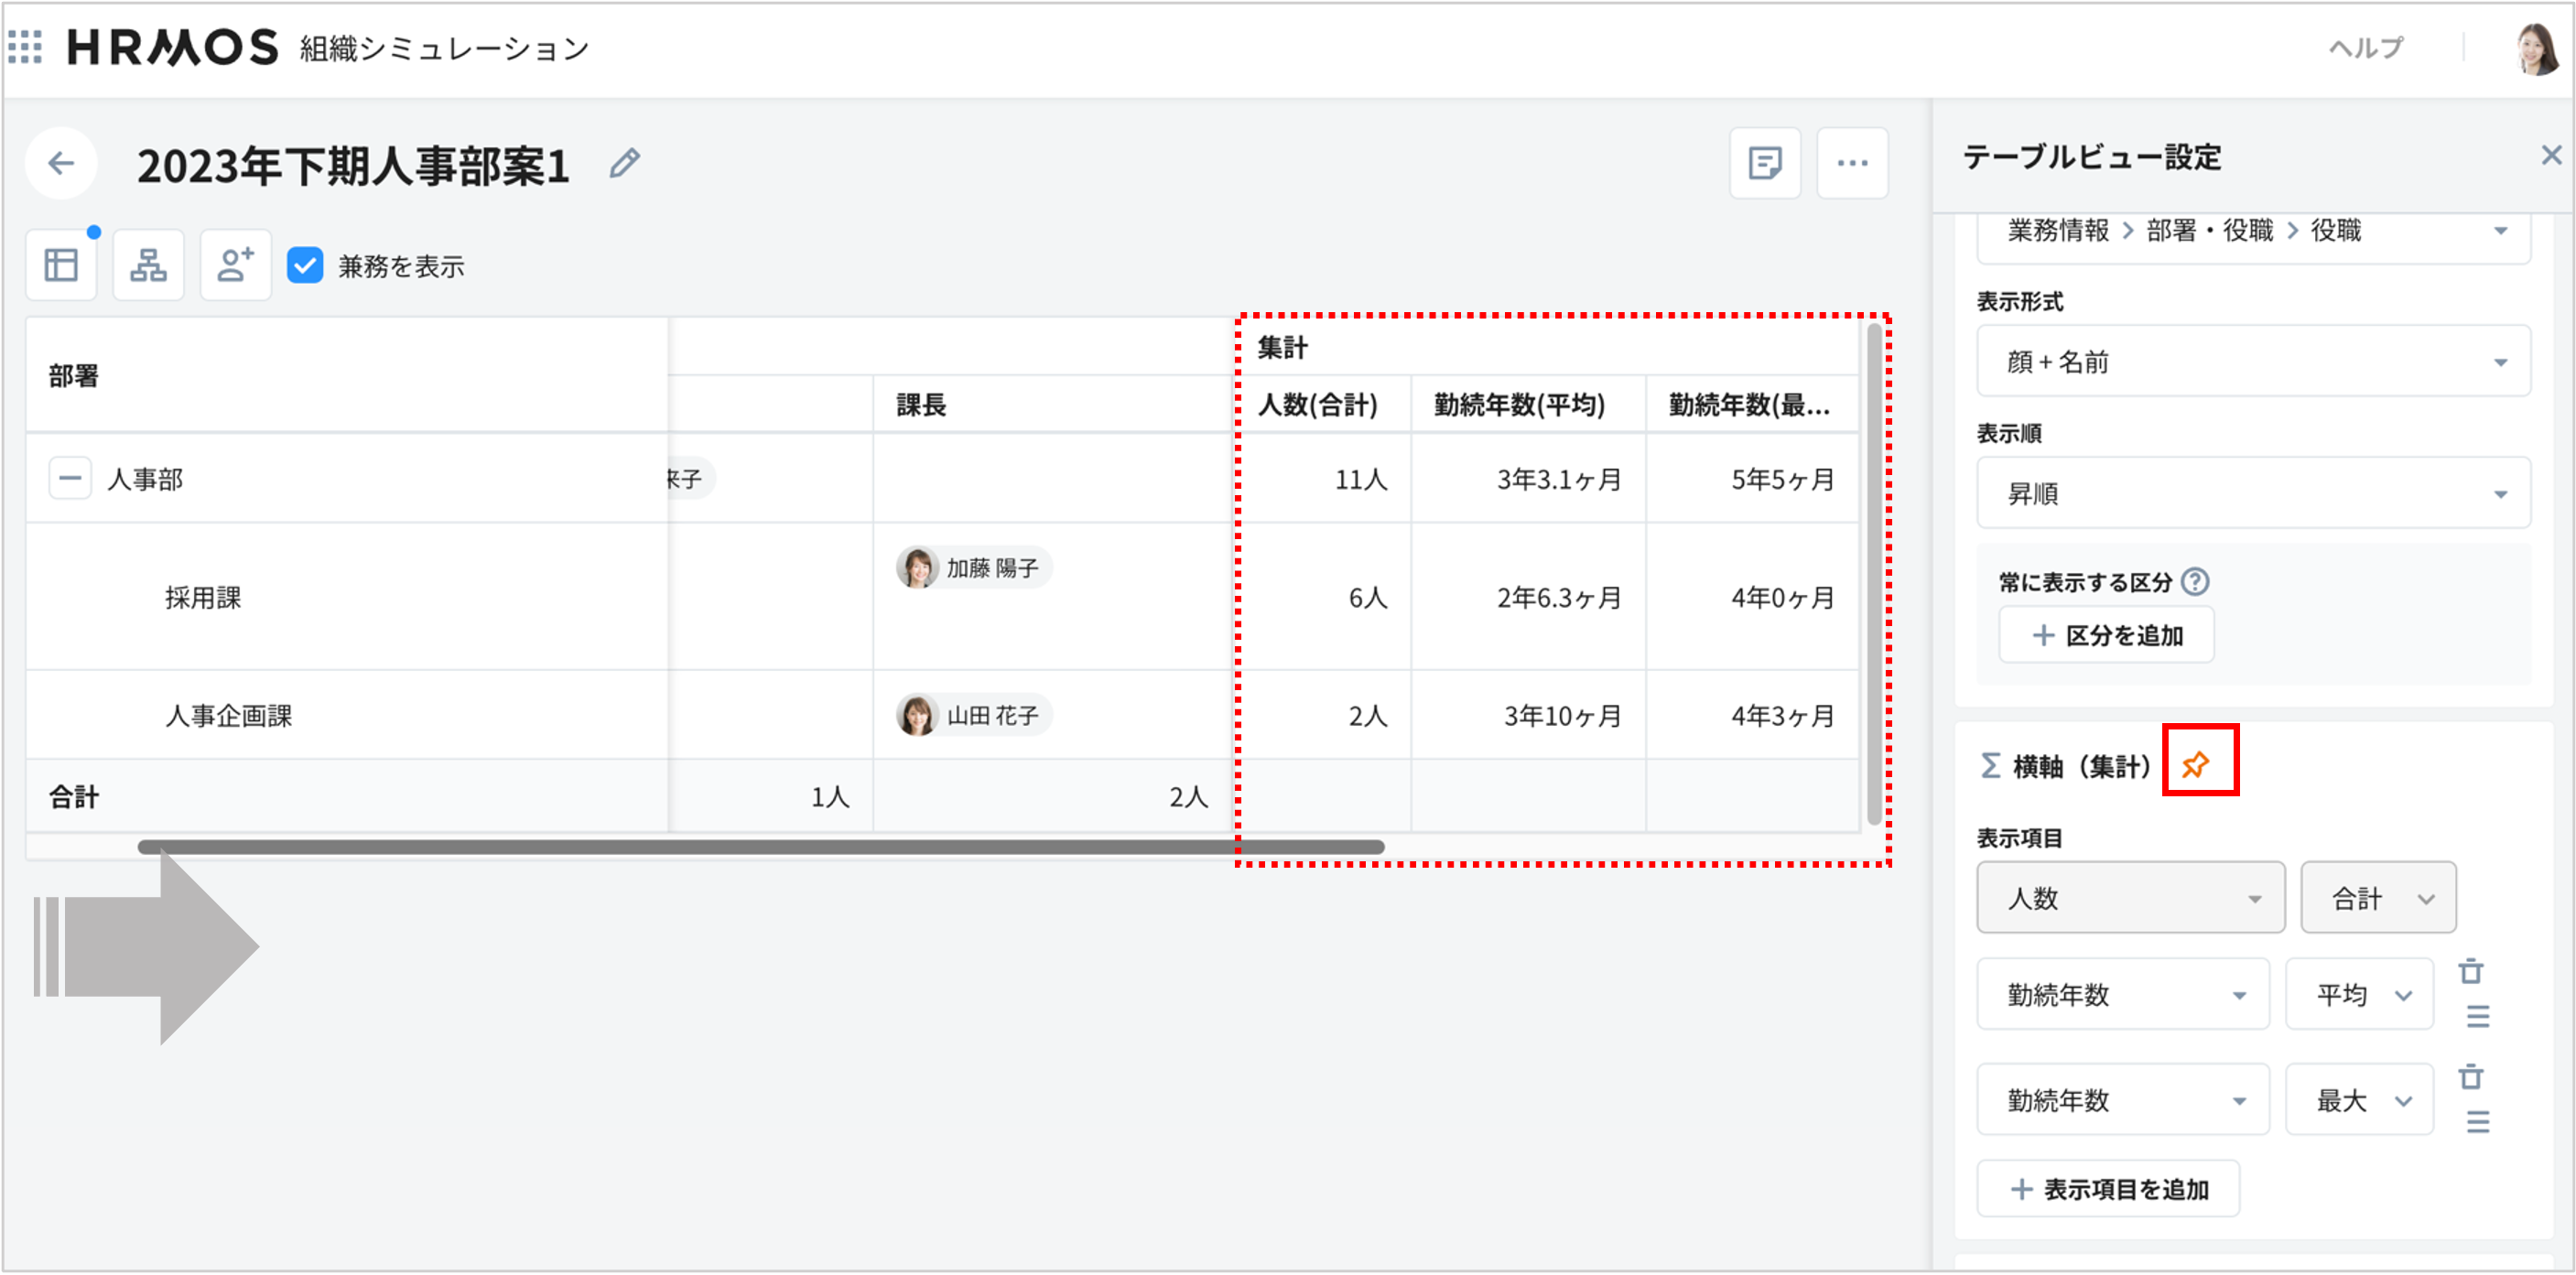Click the ヘルプ menu item

(x=2365, y=48)
